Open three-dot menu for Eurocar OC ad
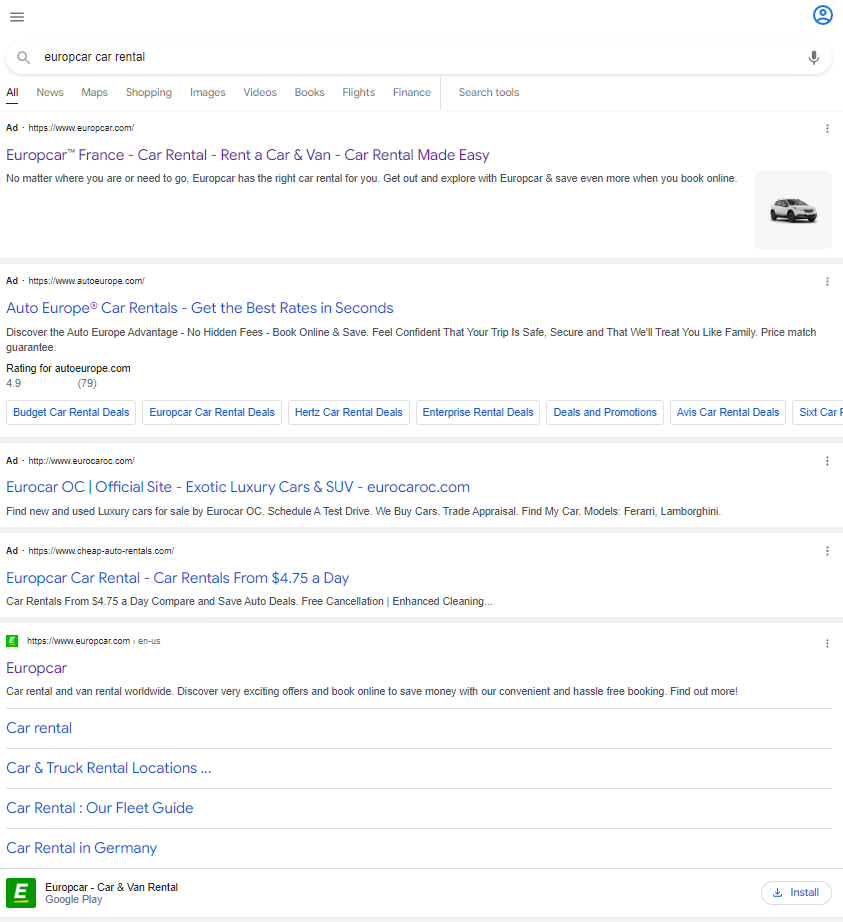This screenshot has width=843, height=922. pos(827,461)
